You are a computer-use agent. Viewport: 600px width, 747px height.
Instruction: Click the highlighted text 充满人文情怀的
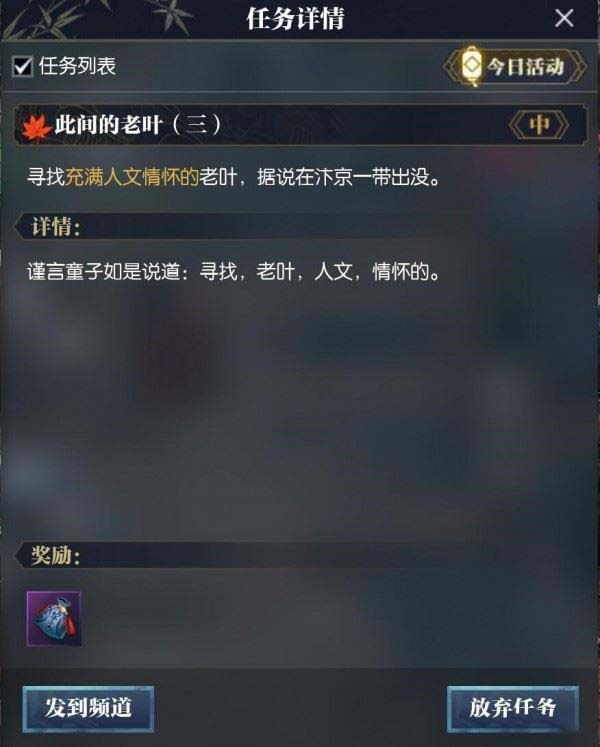point(132,177)
